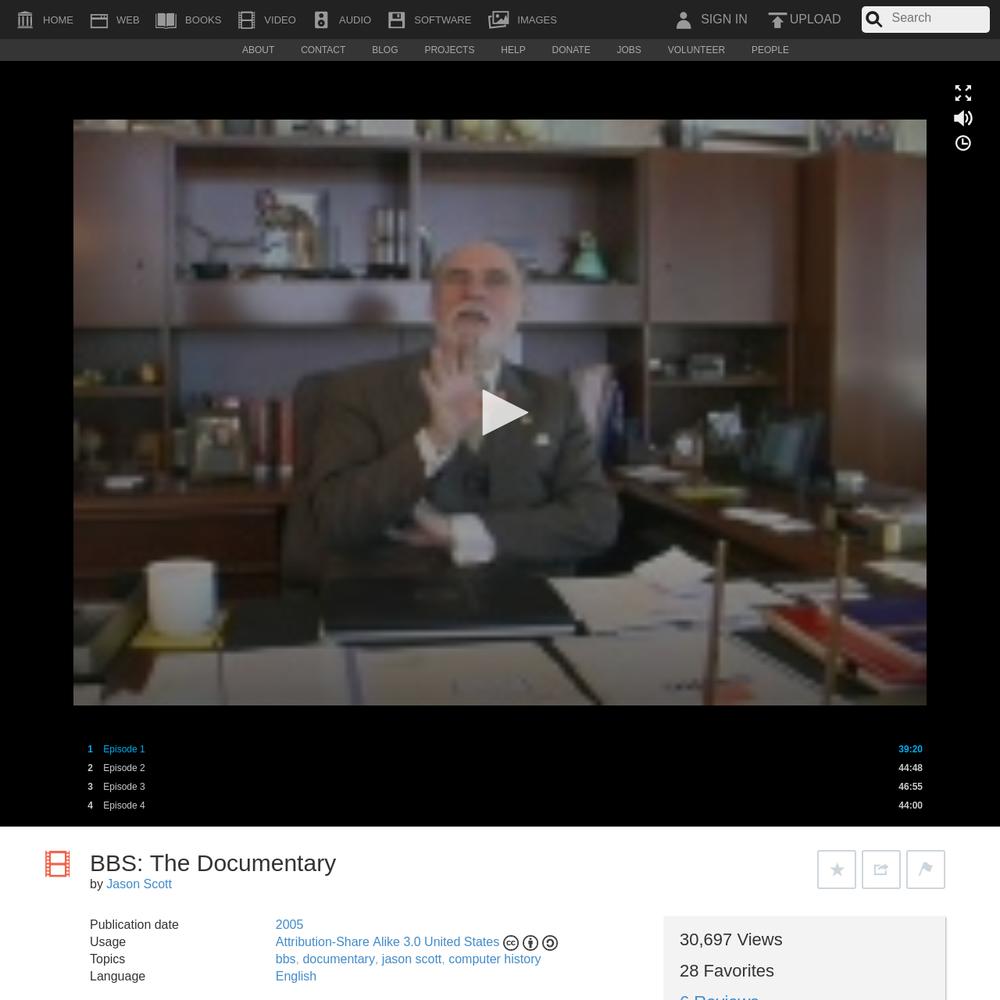The width and height of the screenshot is (1000, 1000).
Task: Open the Jason Scott author link
Action: (139, 884)
